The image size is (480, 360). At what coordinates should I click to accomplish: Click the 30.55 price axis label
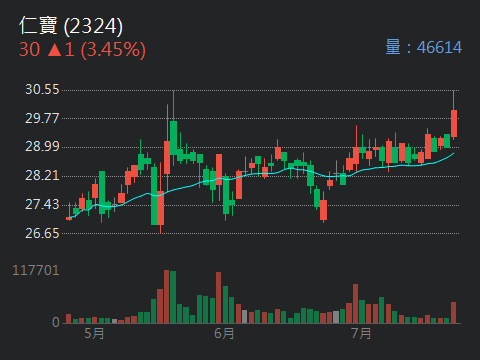[42, 89]
